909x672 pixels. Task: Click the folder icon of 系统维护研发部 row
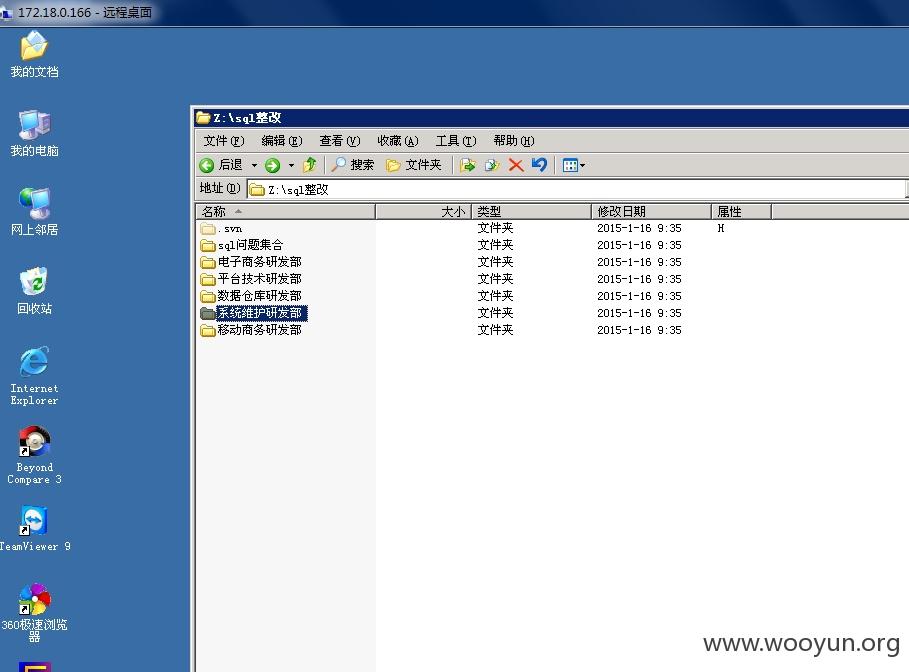point(208,313)
